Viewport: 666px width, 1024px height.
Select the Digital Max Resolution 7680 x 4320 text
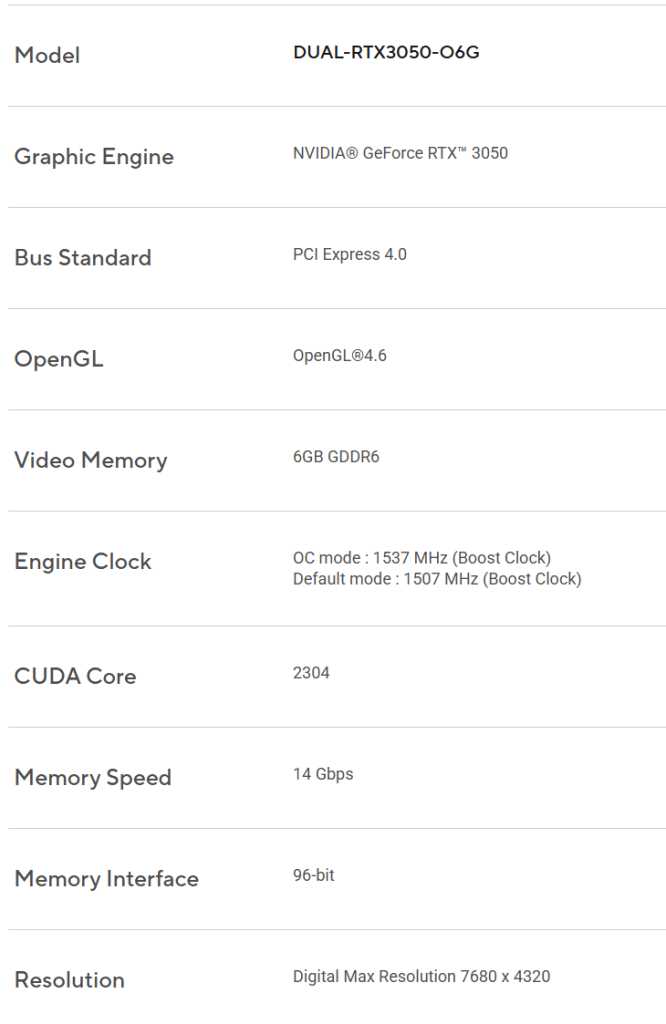coord(421,977)
